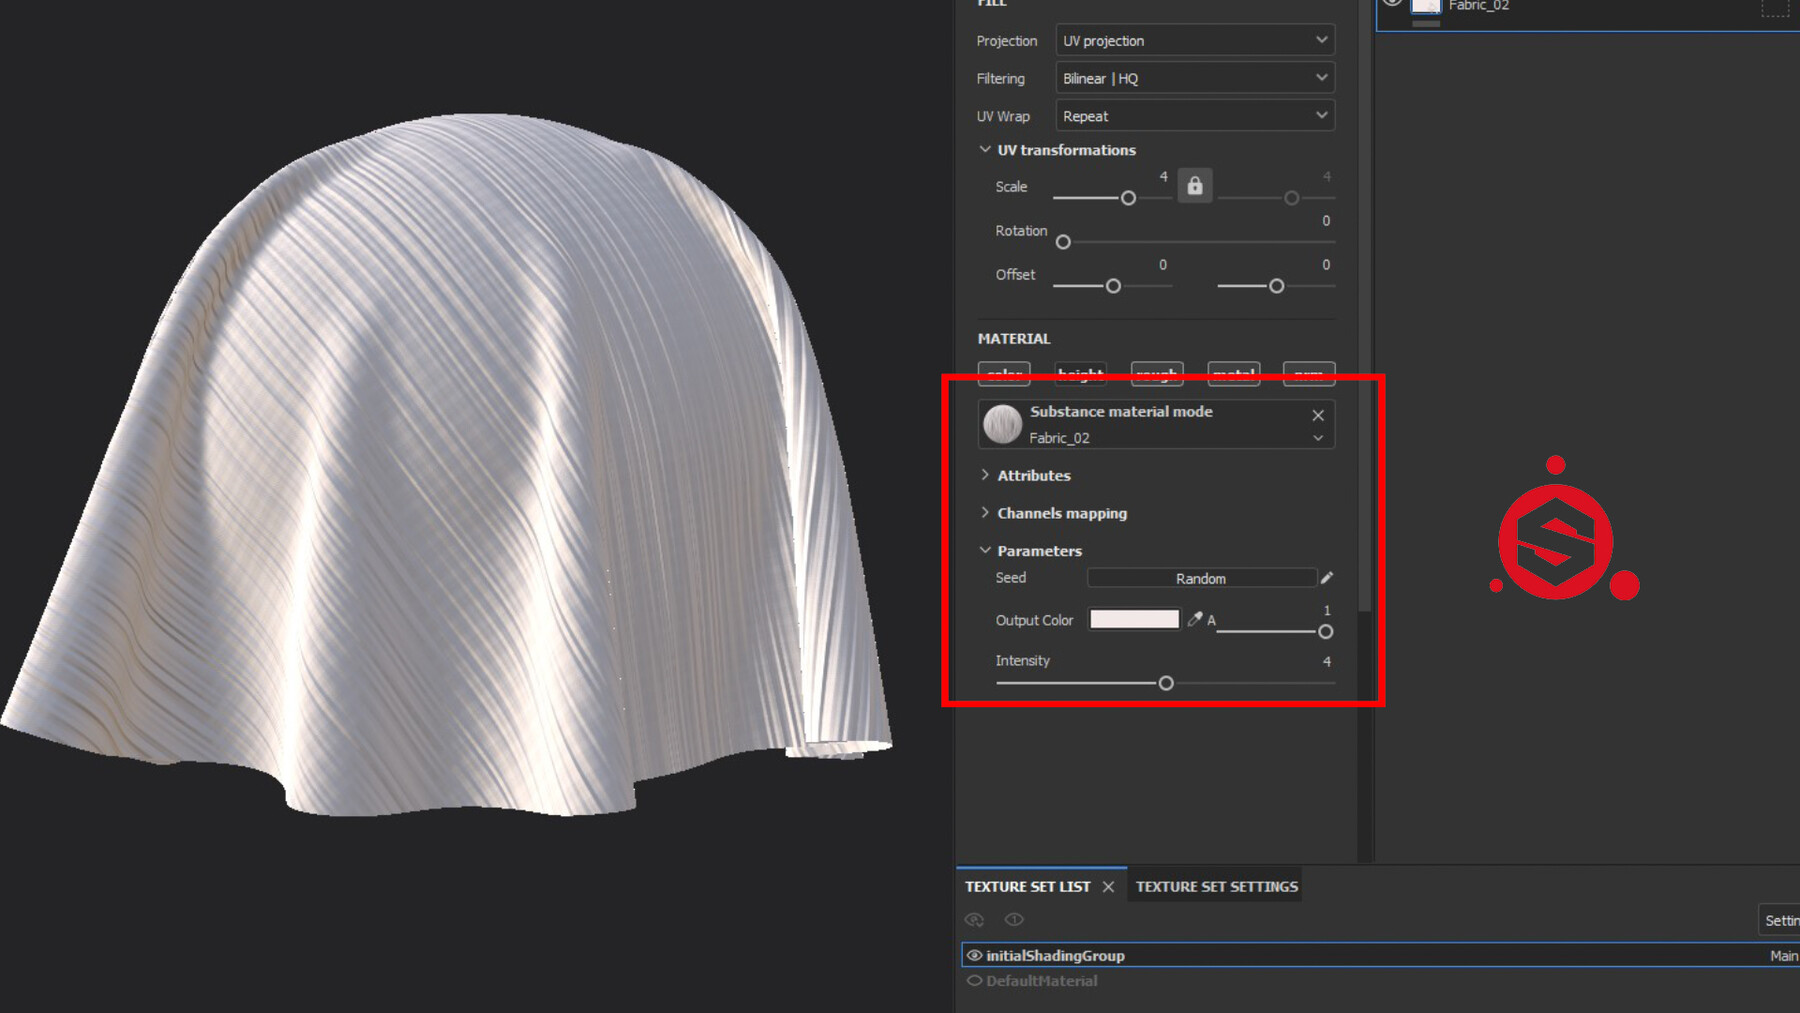Screen dimensions: 1800x1013
Task: Open the Filtering dropdown showing Bilinear HQ
Action: tap(1194, 77)
